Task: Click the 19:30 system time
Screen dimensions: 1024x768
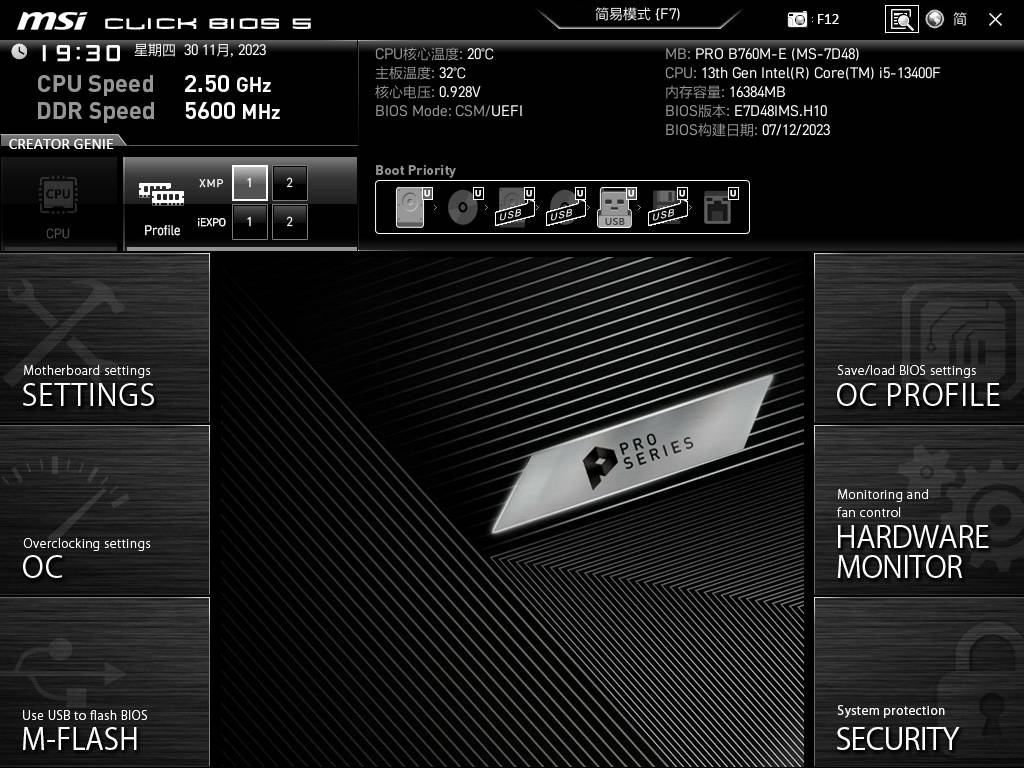Action: pyautogui.click(x=80, y=53)
